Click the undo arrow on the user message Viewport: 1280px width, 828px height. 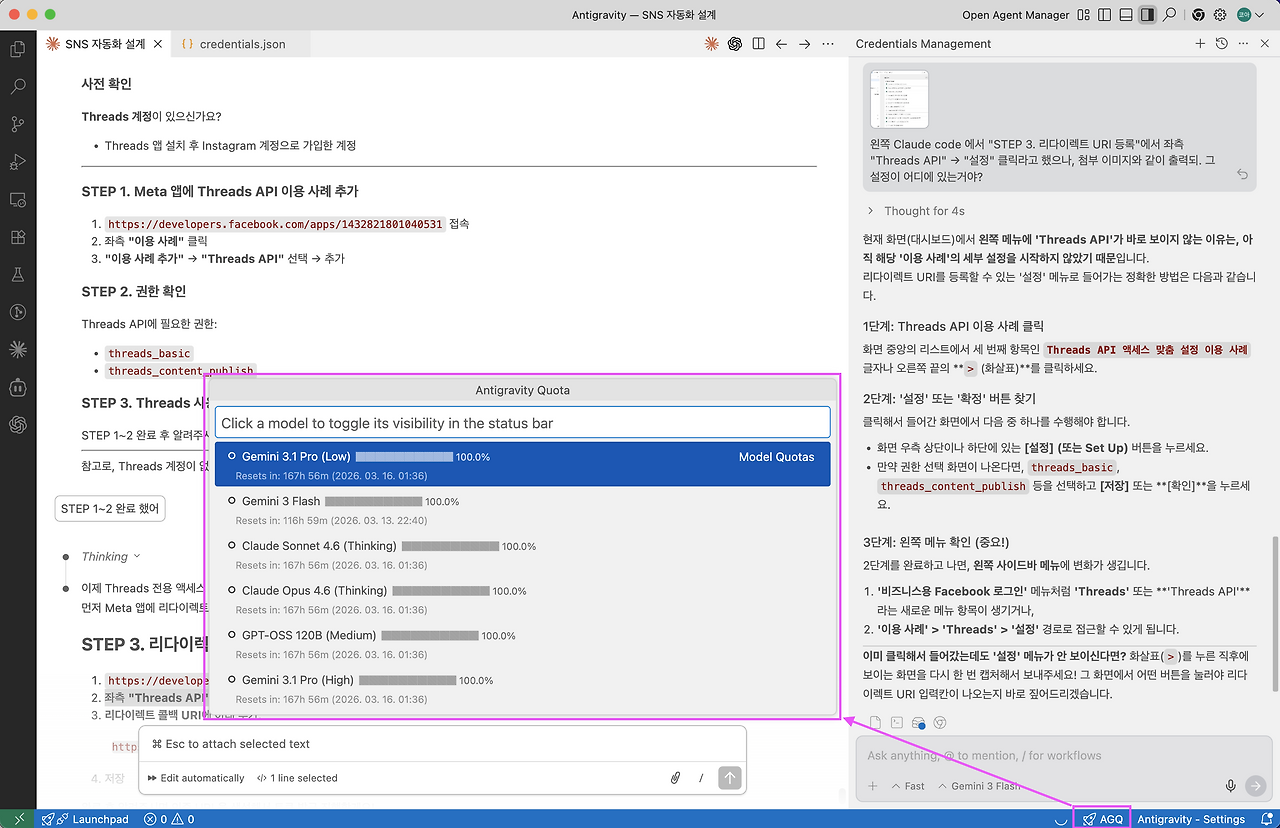pos(1242,174)
